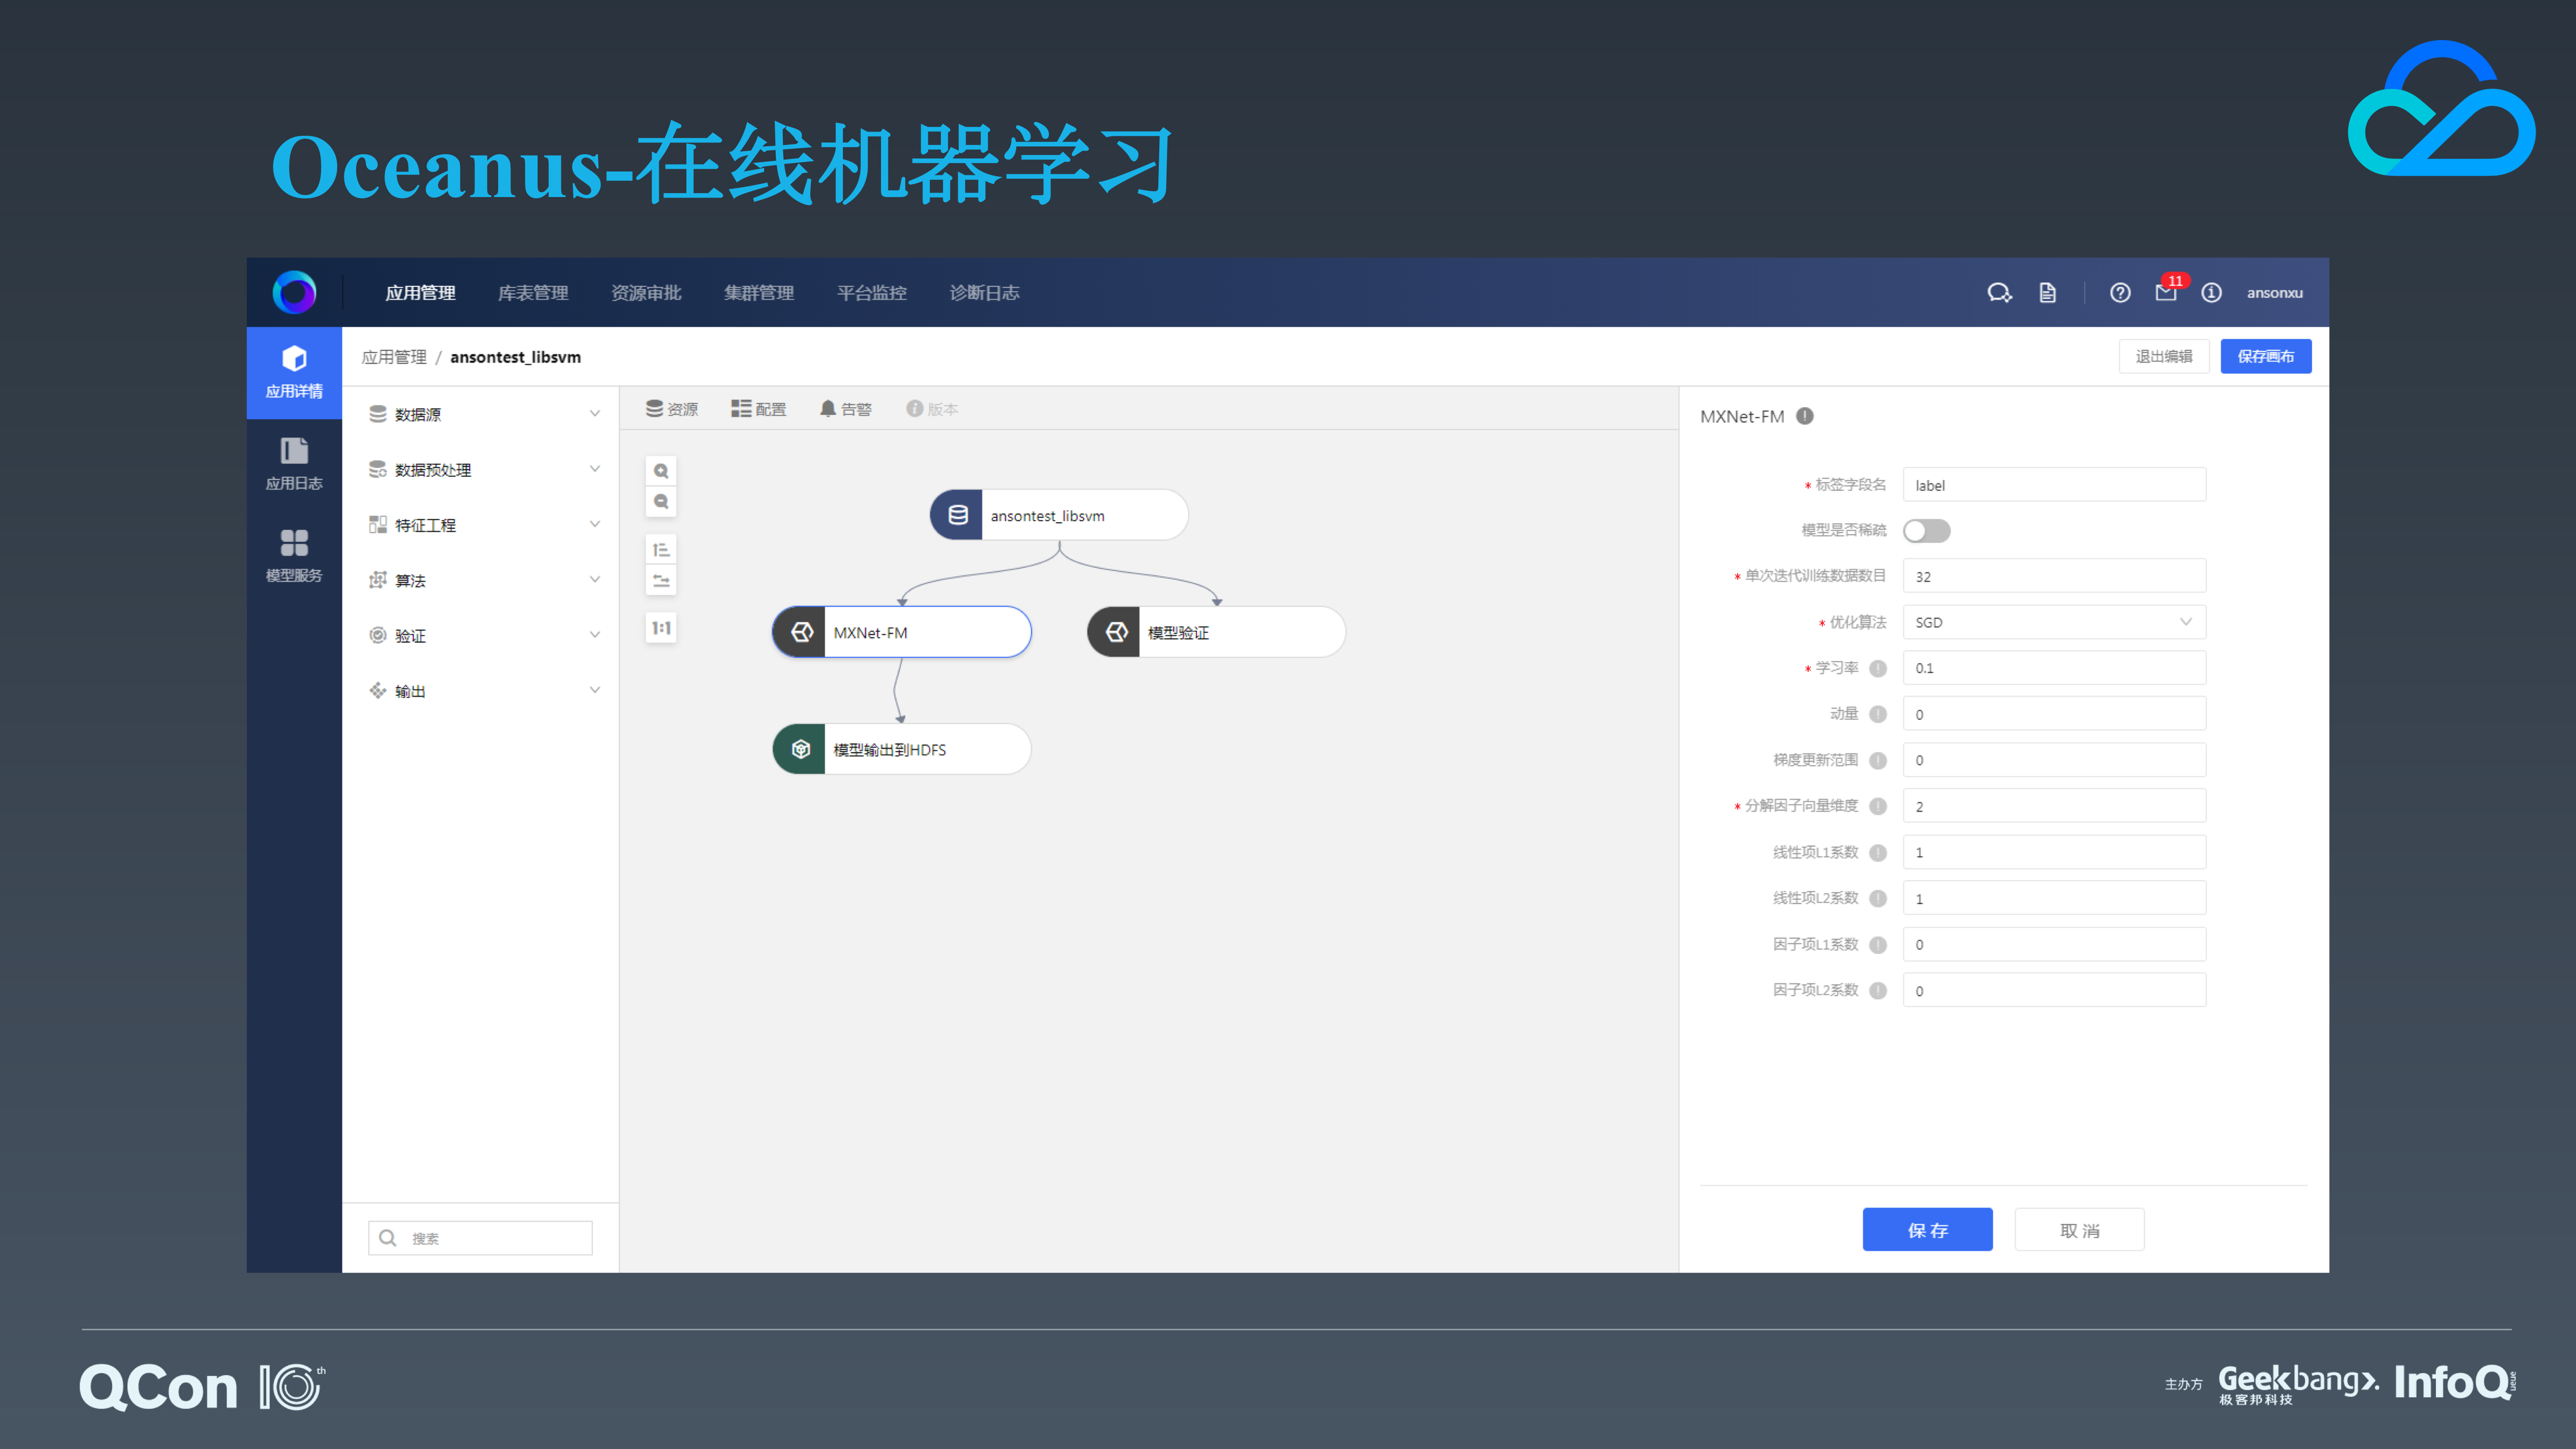Viewport: 2576px width, 1449px height.
Task: Click the 梯度更新范围 input field
Action: (2054, 760)
